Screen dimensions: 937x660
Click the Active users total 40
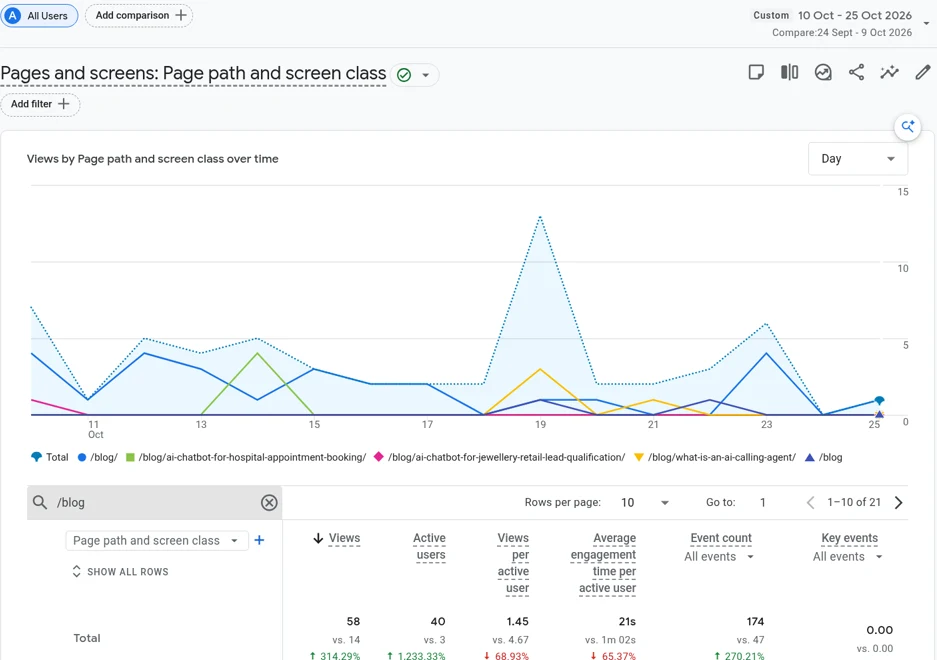pos(438,622)
